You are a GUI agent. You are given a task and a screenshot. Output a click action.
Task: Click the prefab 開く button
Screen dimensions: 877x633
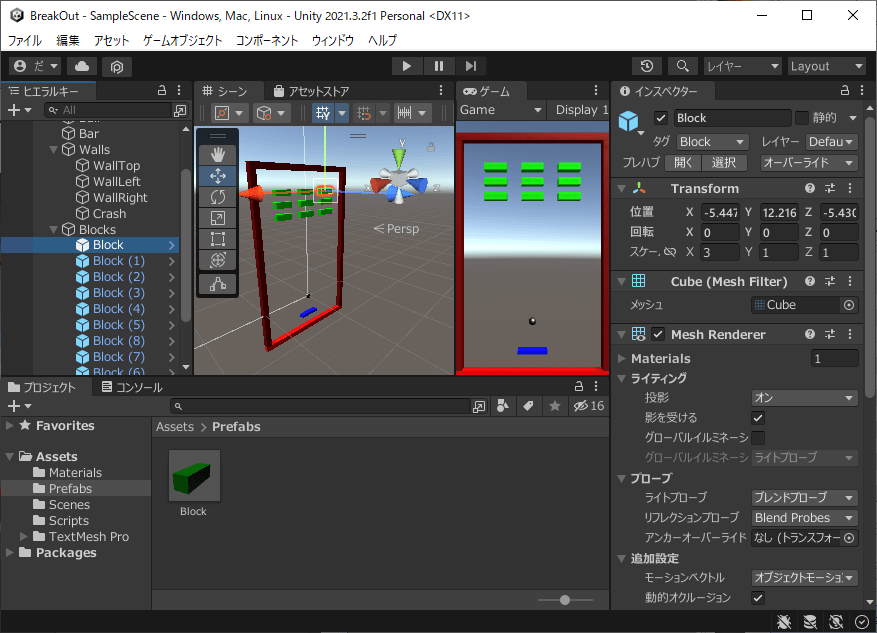pyautogui.click(x=682, y=163)
